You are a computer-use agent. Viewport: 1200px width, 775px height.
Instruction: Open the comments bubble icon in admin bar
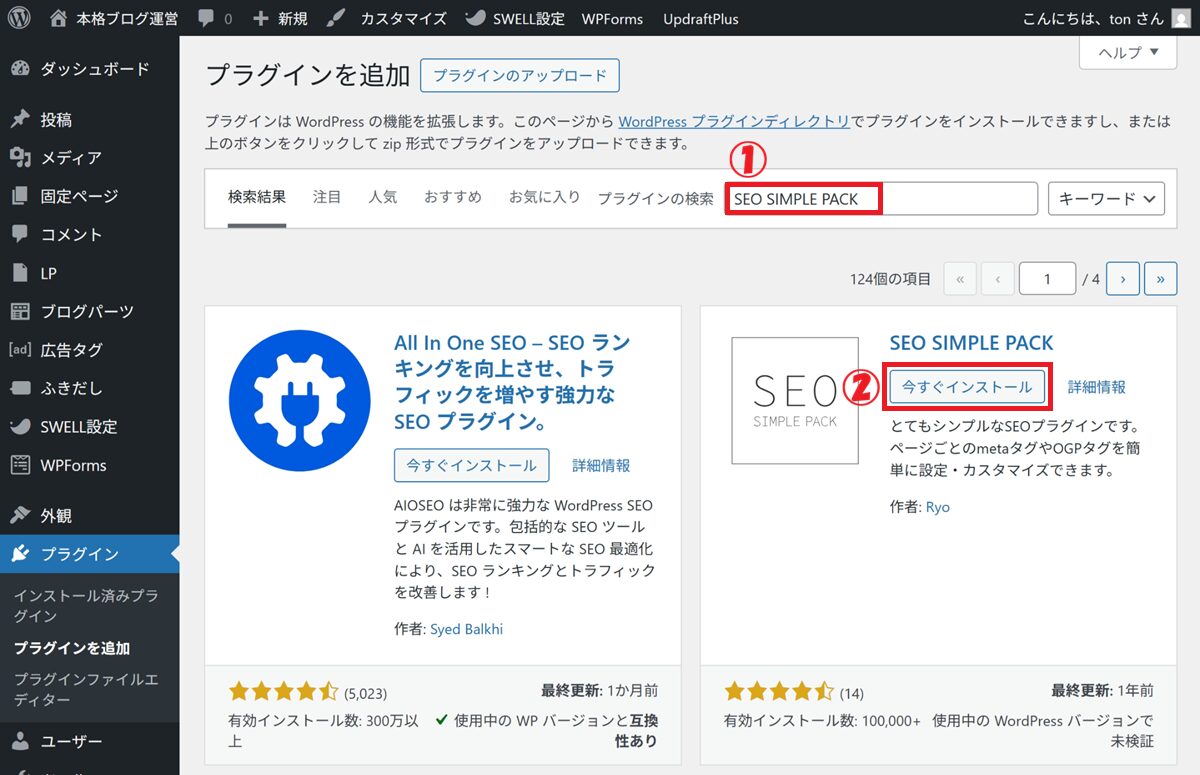205,19
